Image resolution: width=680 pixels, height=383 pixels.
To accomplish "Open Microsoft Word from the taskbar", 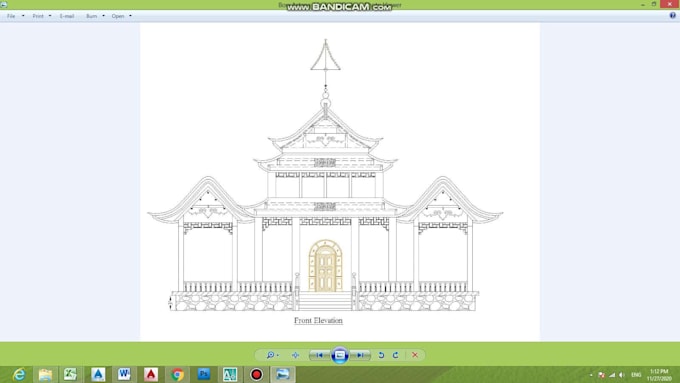I will coord(124,374).
